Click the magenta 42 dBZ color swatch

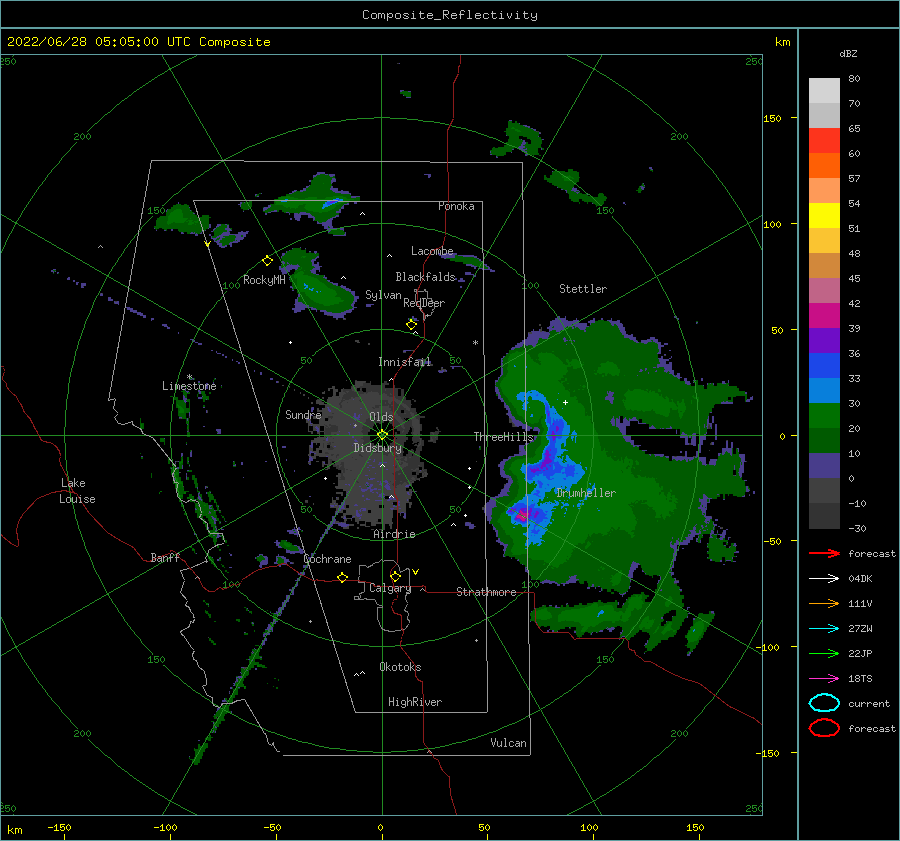(824, 316)
